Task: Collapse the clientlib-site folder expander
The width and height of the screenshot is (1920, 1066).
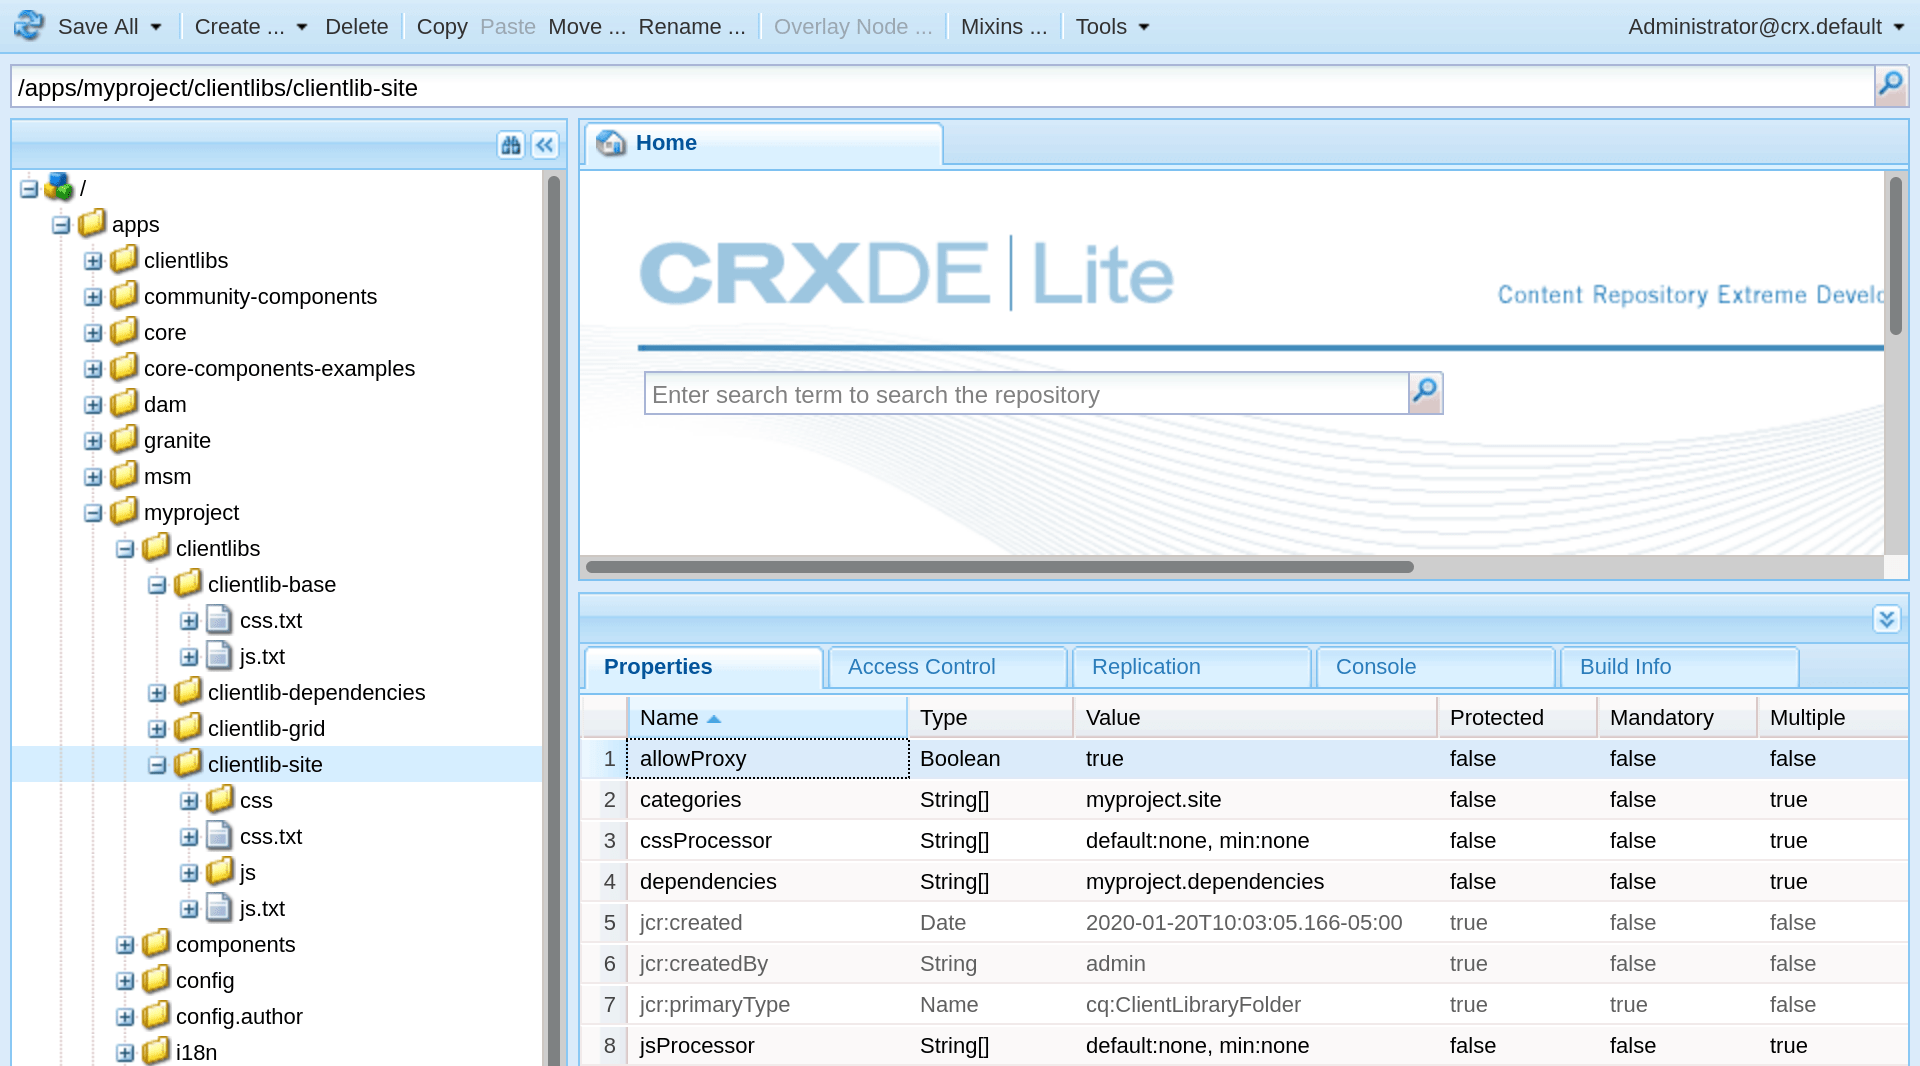Action: tap(157, 765)
